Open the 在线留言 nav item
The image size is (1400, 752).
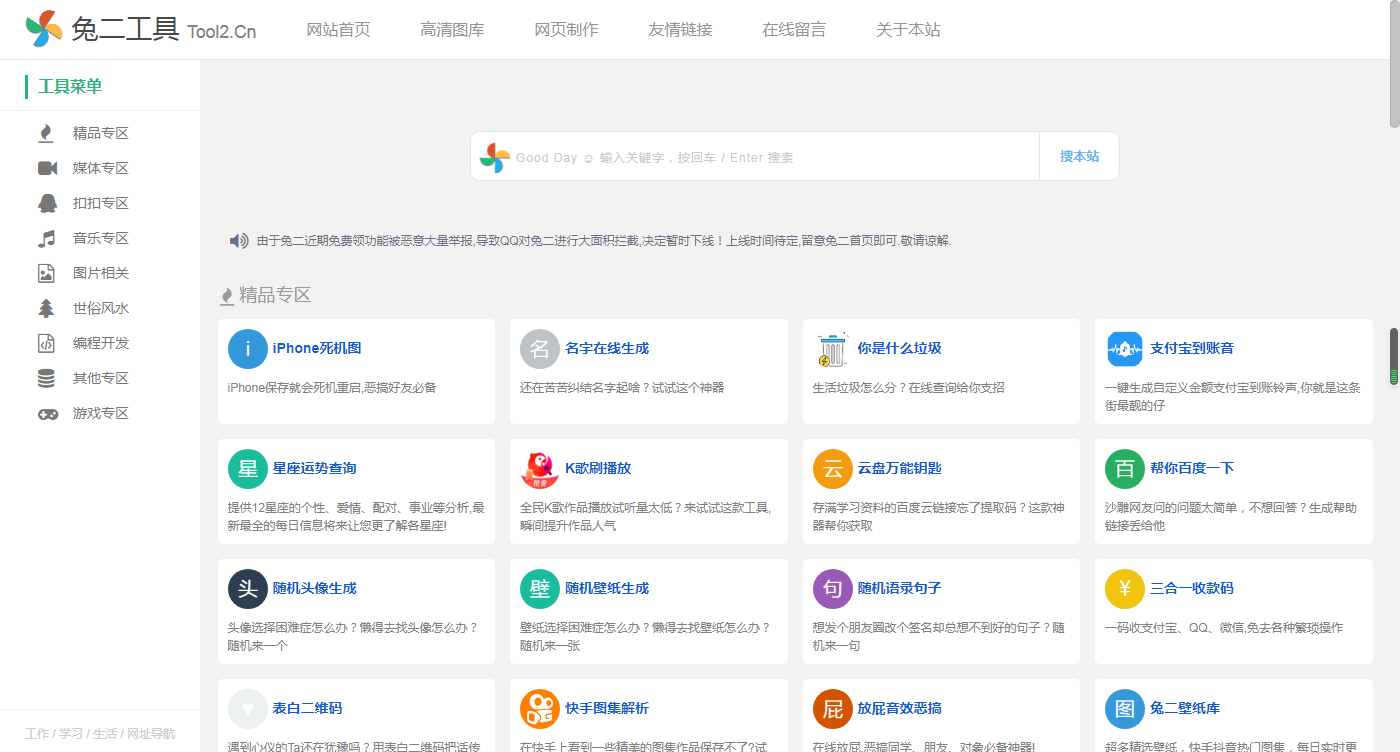794,30
